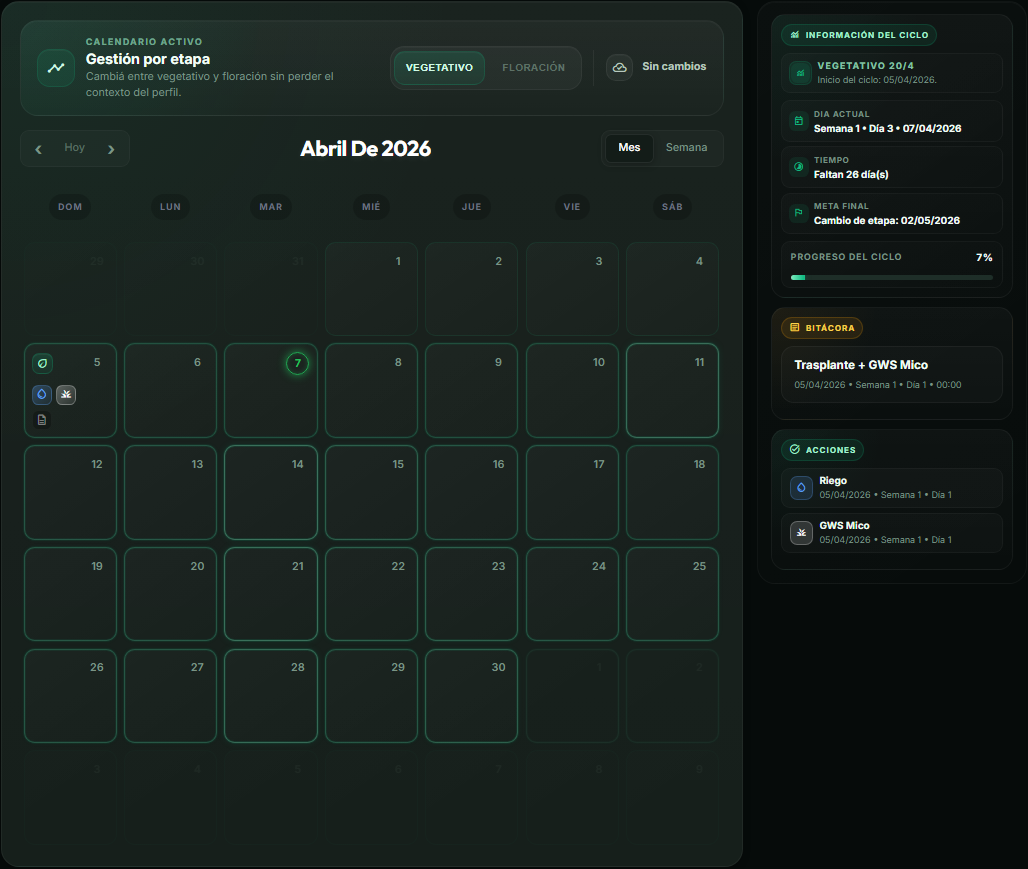Open the Trasplante + GWS Mico bitácora entry

(891, 373)
